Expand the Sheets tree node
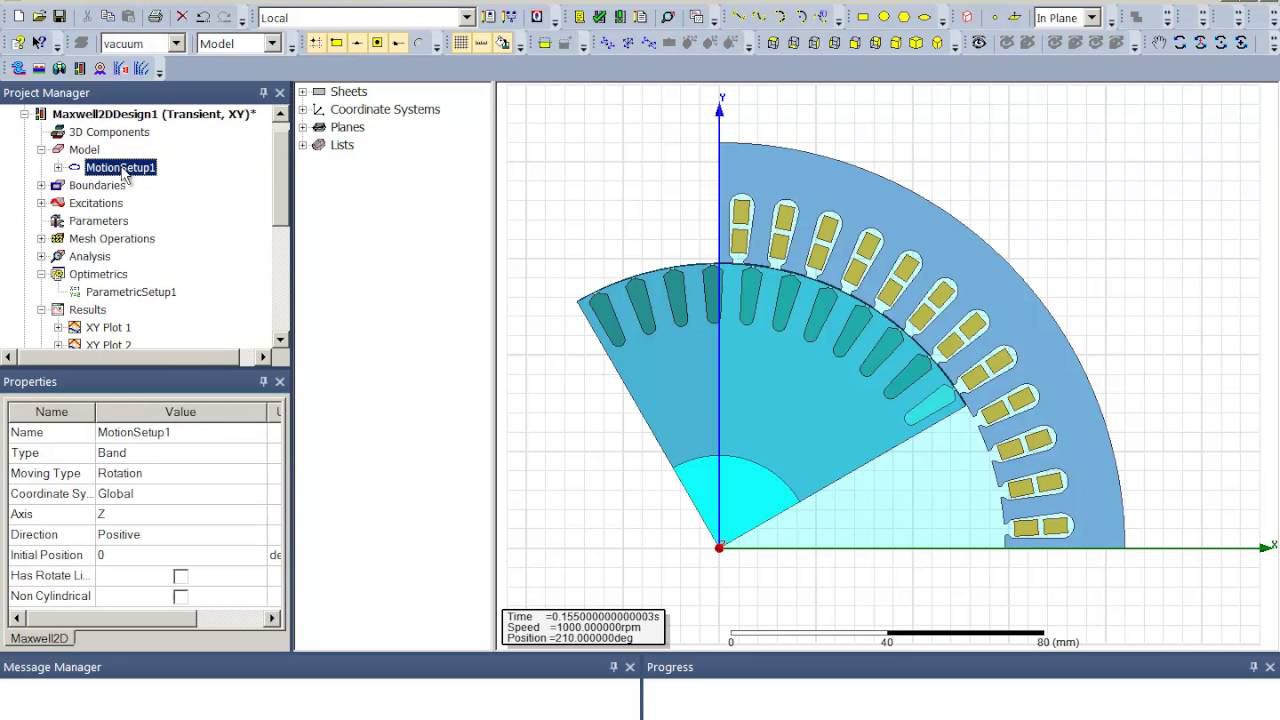The width and height of the screenshot is (1280, 720). [303, 92]
